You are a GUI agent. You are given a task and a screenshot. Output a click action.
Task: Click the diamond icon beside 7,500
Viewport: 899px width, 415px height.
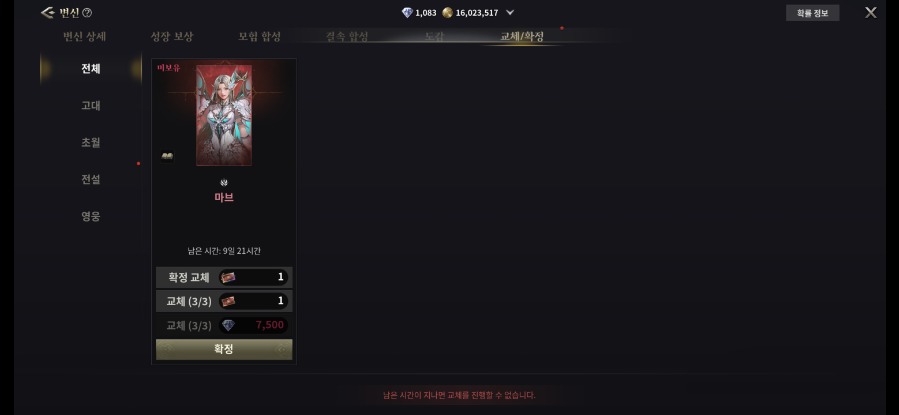228,325
